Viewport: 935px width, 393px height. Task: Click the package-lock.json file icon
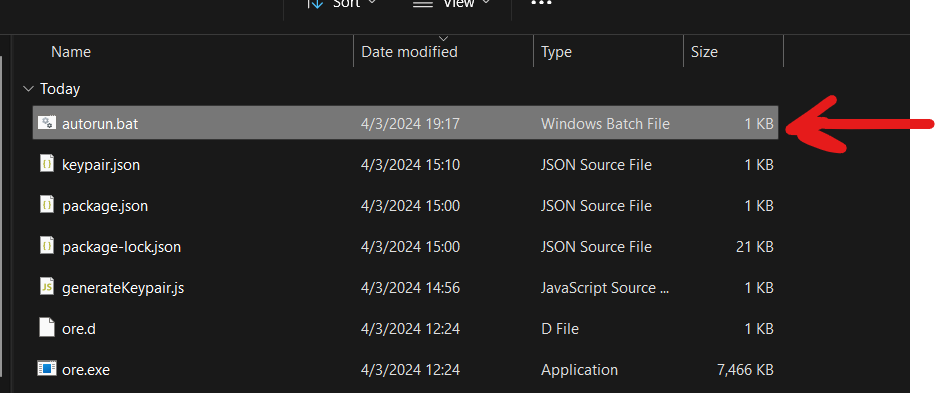point(47,246)
